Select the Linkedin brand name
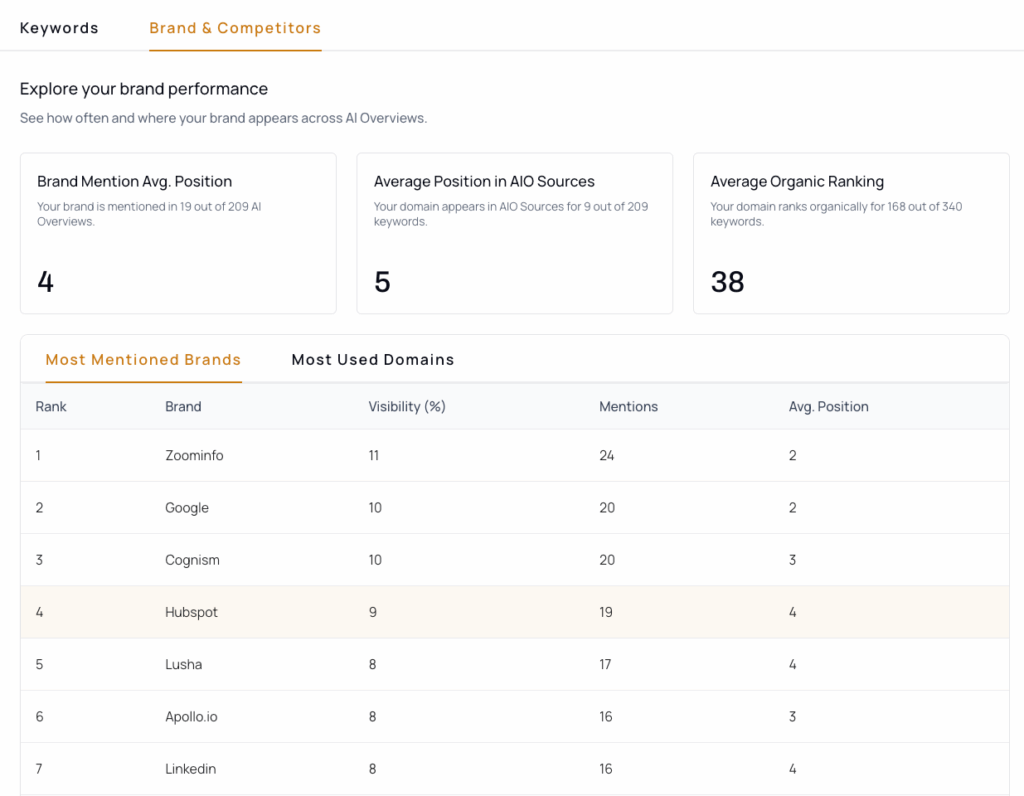Screen dimensions: 1024x796 (191, 769)
